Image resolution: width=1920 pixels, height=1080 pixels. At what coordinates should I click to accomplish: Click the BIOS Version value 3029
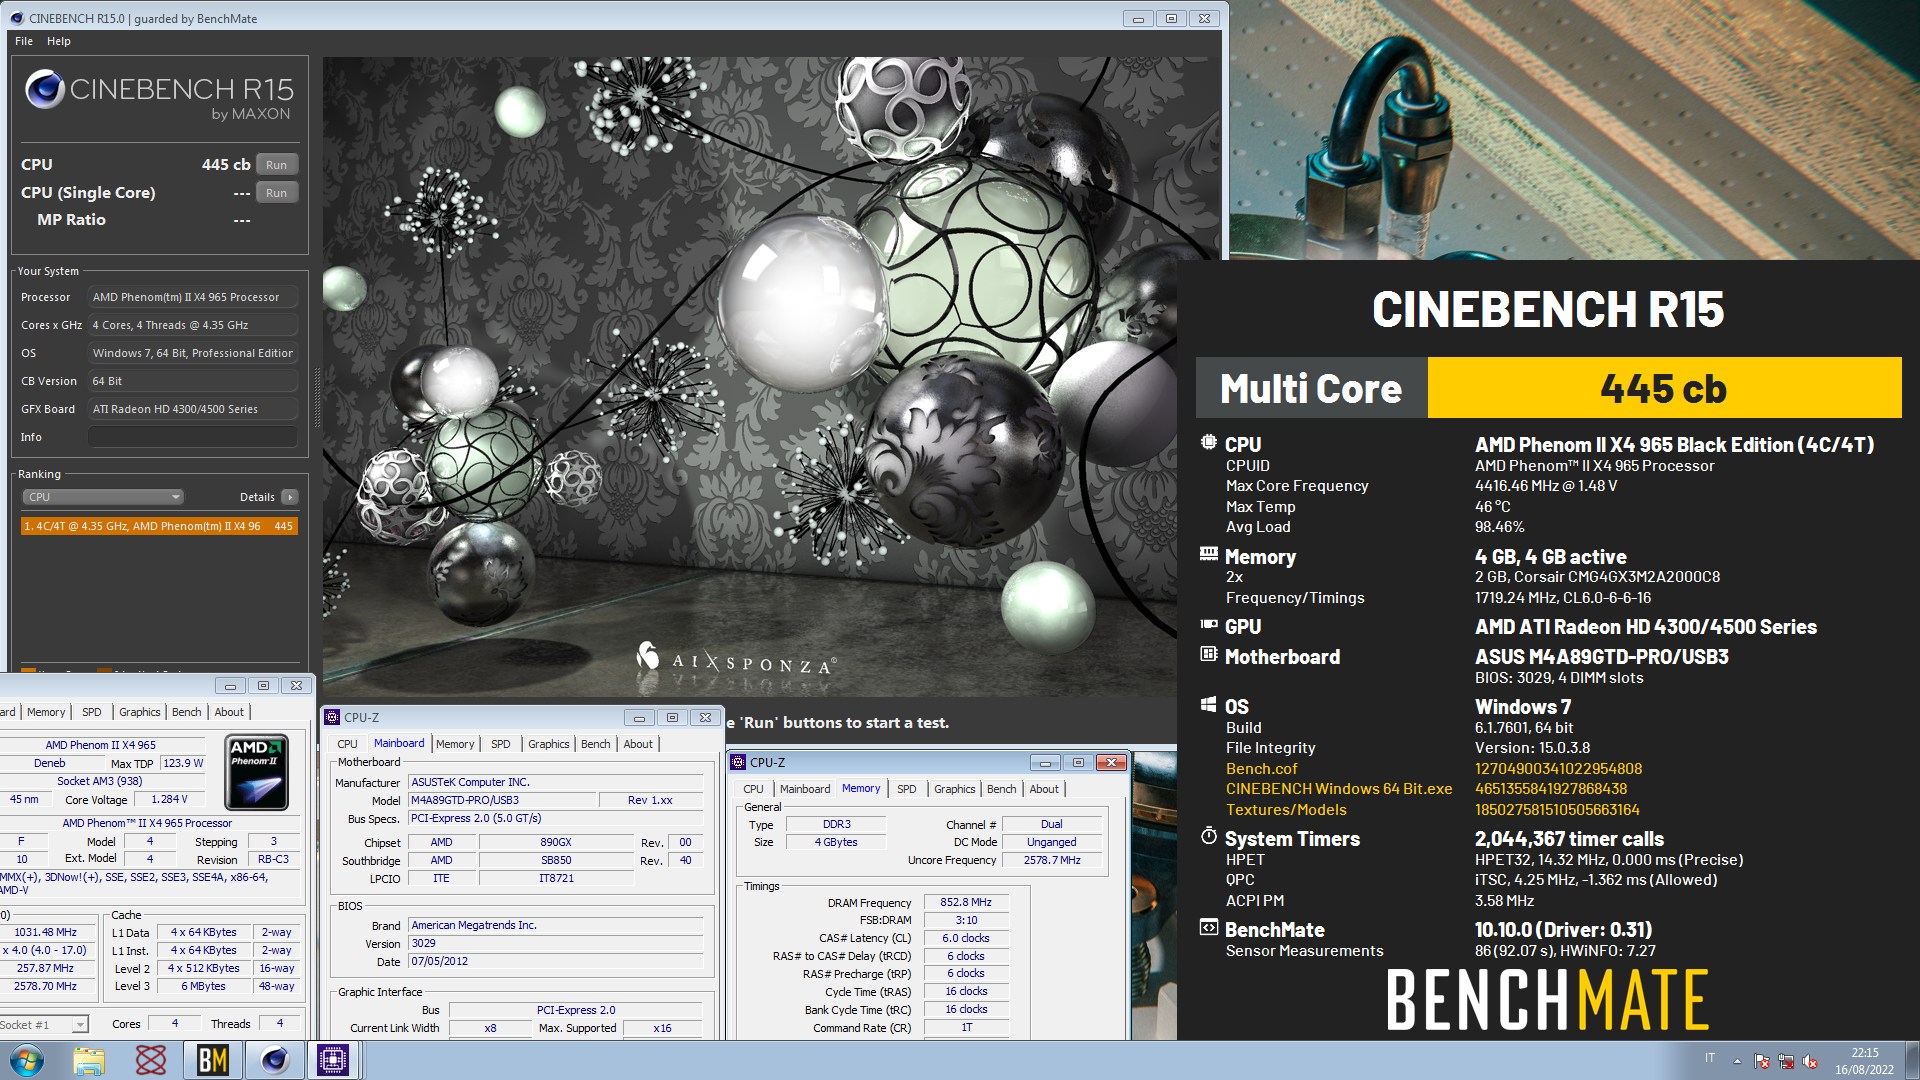[x=555, y=943]
